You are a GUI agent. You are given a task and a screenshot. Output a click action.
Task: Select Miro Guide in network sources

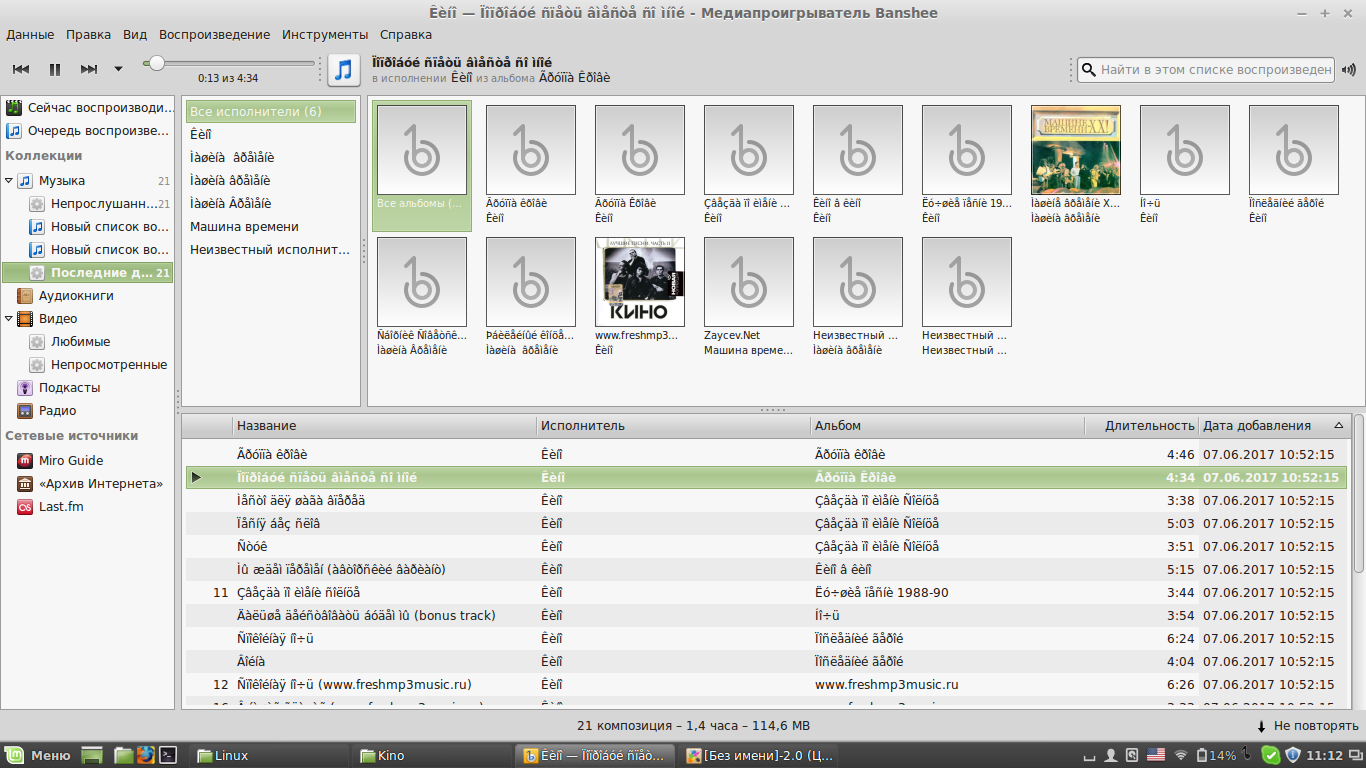[70, 461]
